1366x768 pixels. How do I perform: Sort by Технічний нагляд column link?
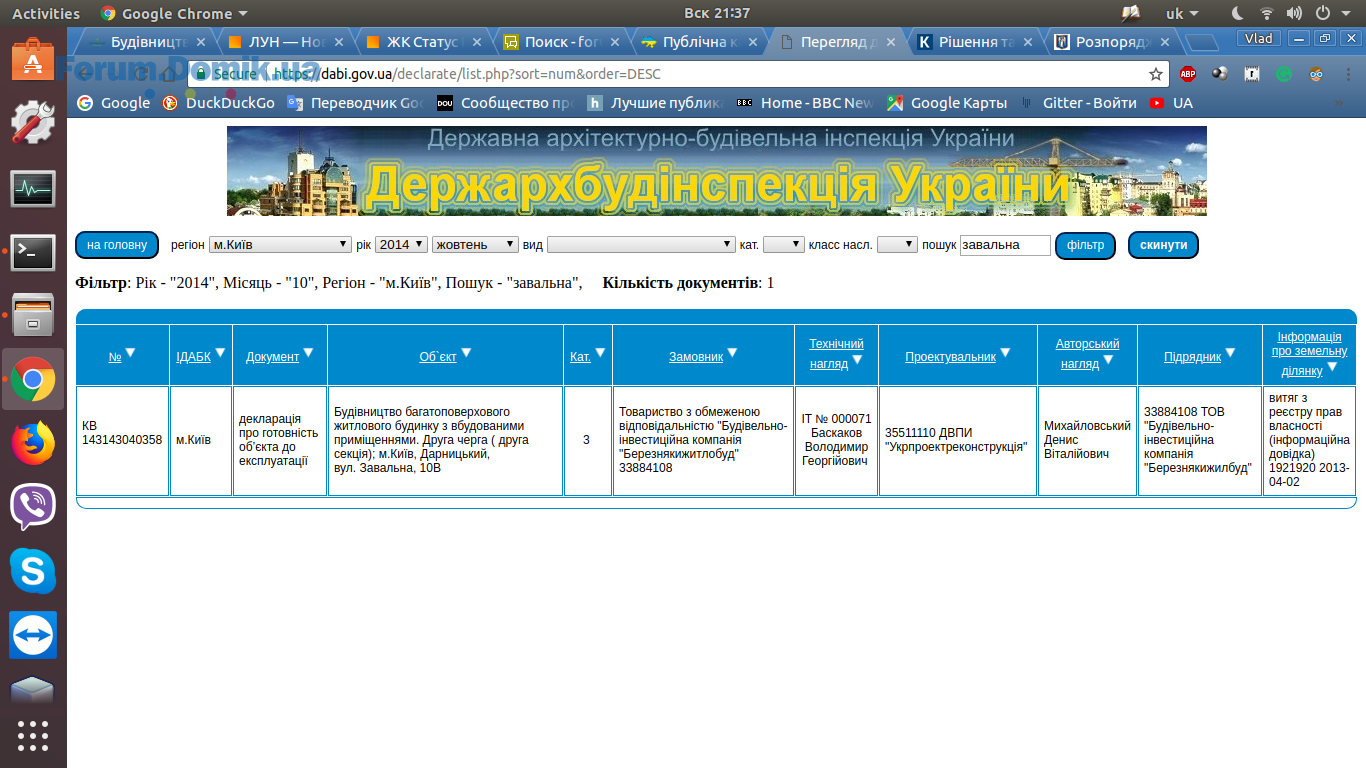pos(836,354)
